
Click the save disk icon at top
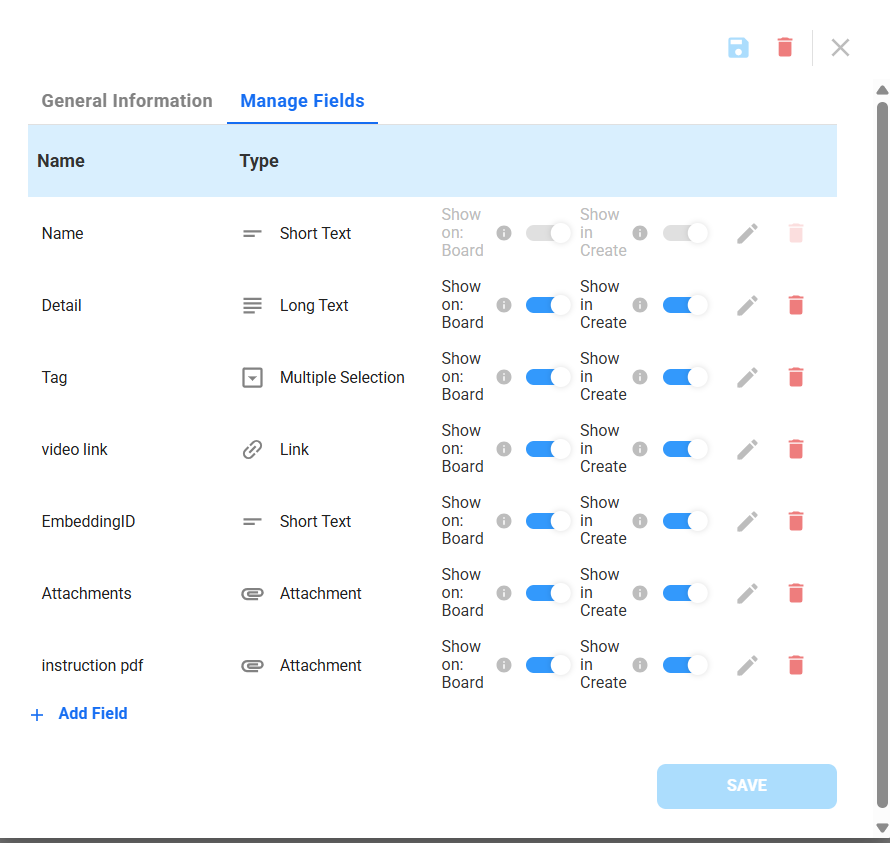coord(738,47)
